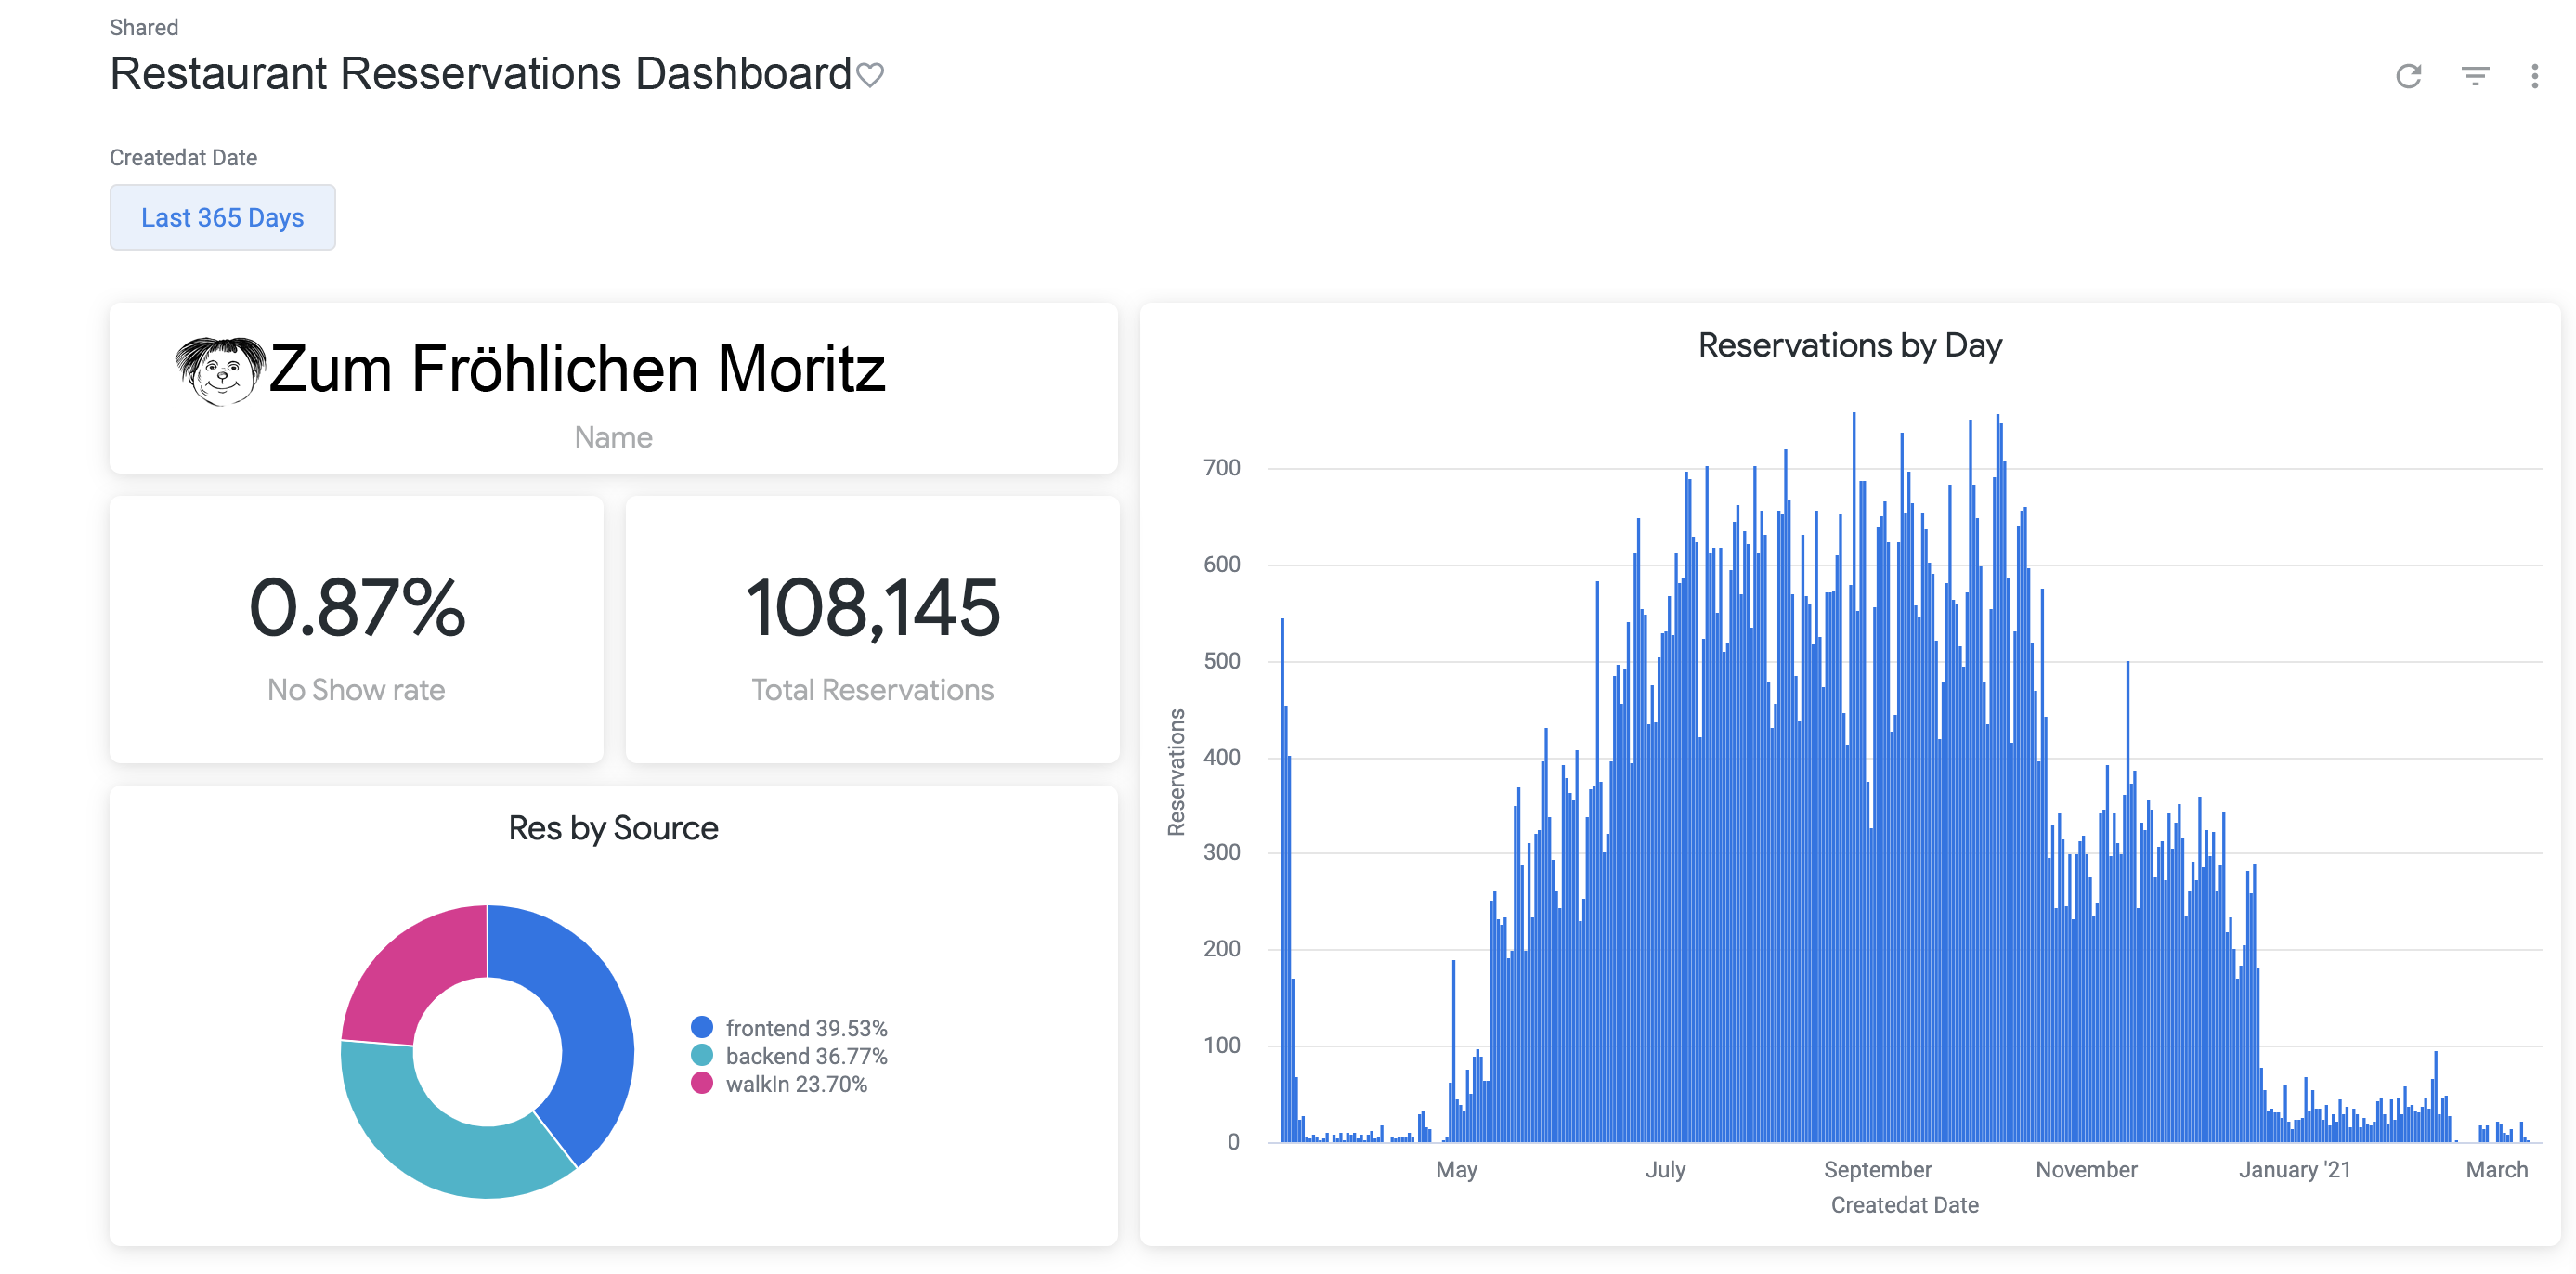Toggle frontend series in the donut legend
The image size is (2576, 1274).
805,1028
